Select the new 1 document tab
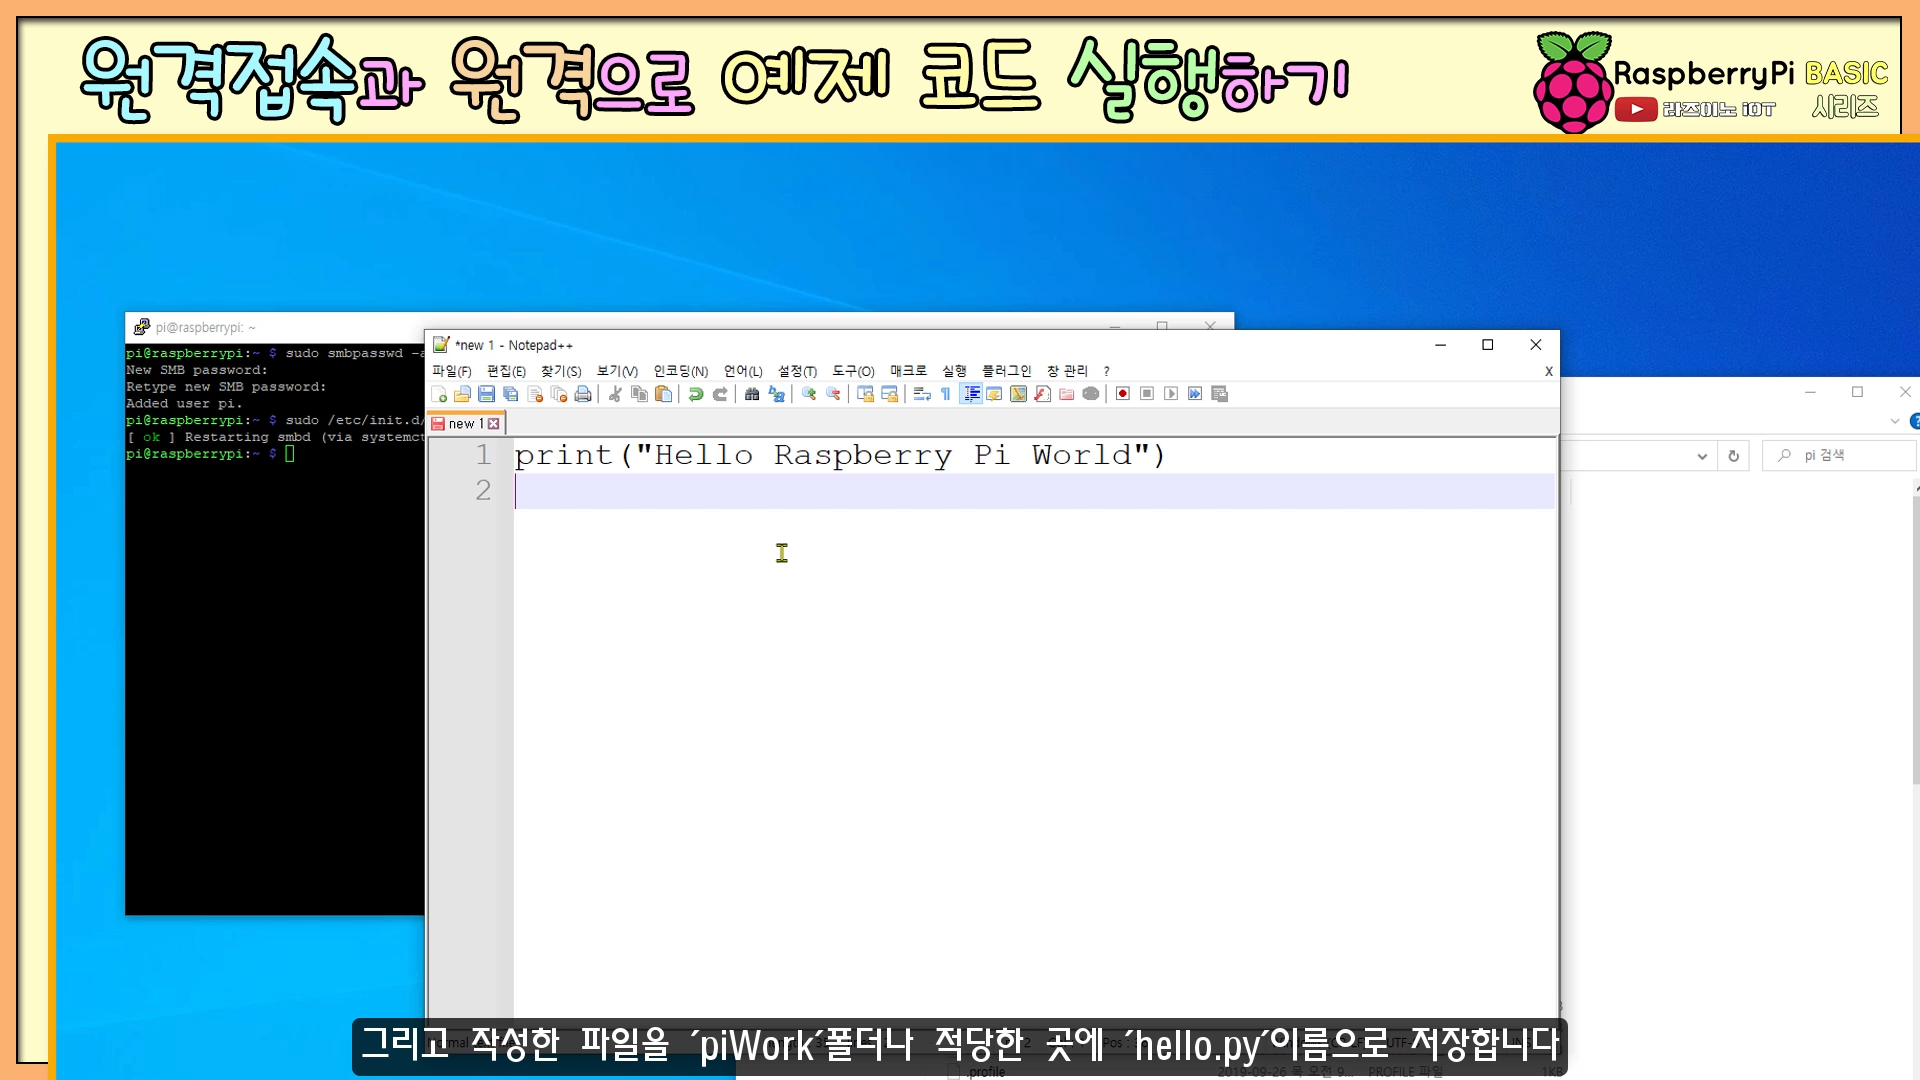 point(462,424)
